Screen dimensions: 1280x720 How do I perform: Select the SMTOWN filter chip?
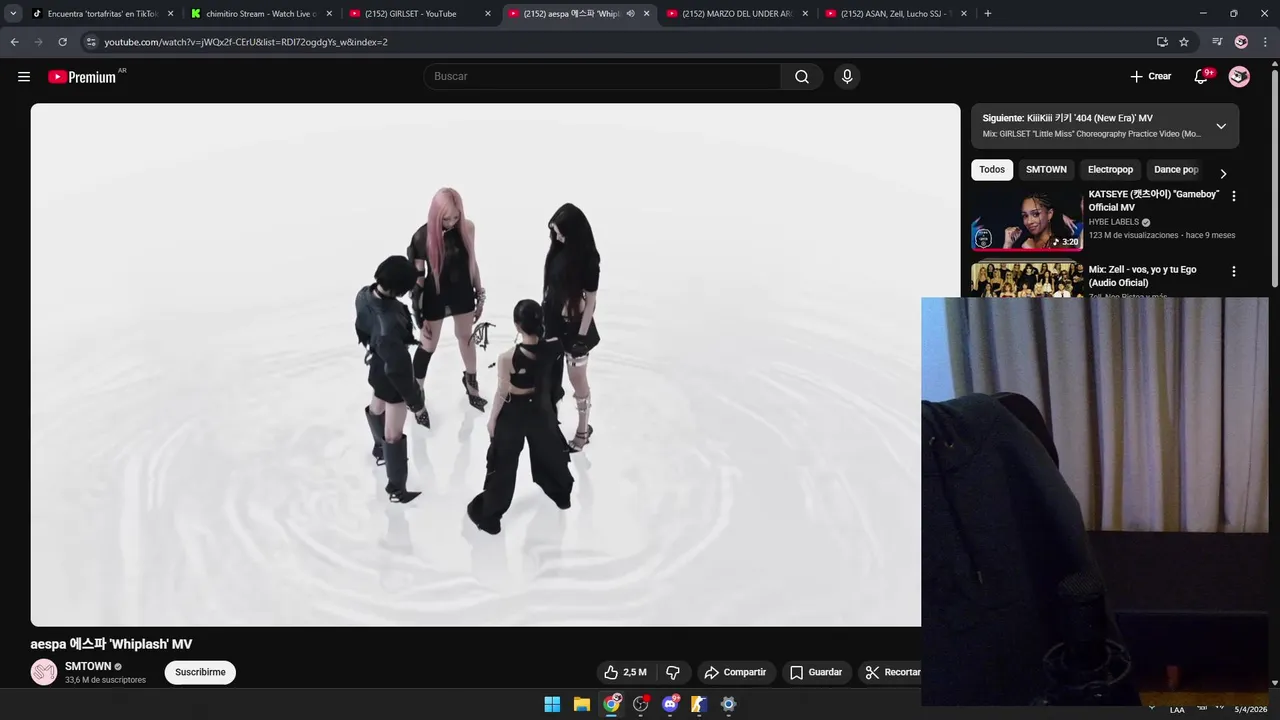tap(1046, 170)
